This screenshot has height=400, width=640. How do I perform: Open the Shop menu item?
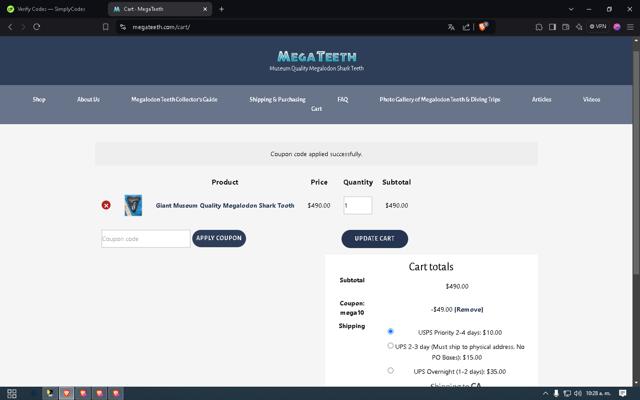pyautogui.click(x=39, y=99)
